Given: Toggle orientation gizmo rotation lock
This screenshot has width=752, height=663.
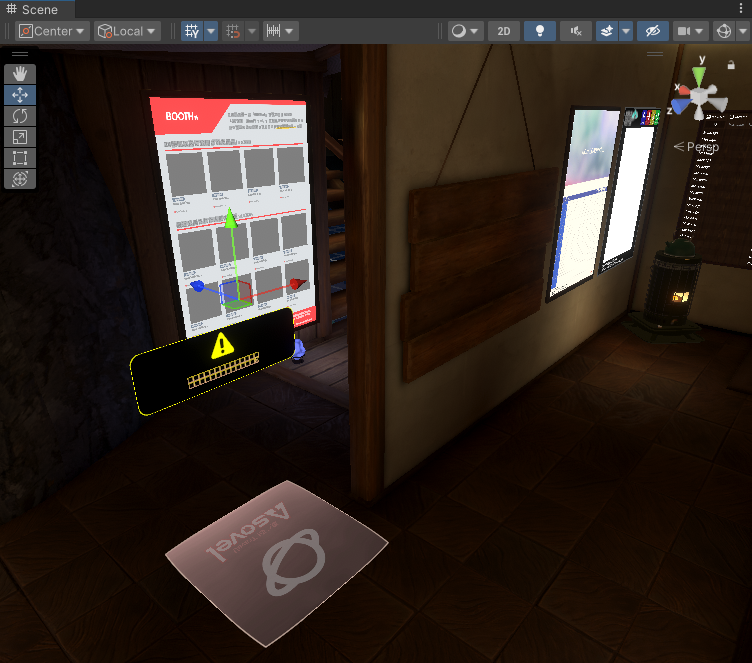Looking at the screenshot, I should [731, 64].
